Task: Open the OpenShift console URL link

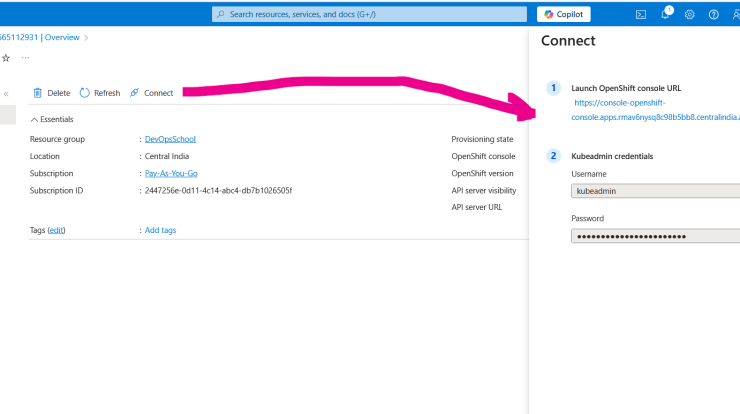Action: (656, 110)
